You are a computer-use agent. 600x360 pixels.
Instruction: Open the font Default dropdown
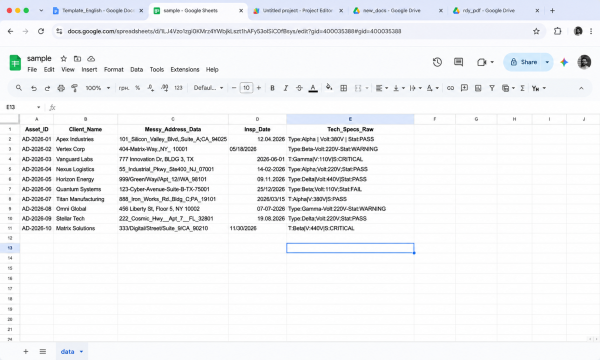point(208,88)
